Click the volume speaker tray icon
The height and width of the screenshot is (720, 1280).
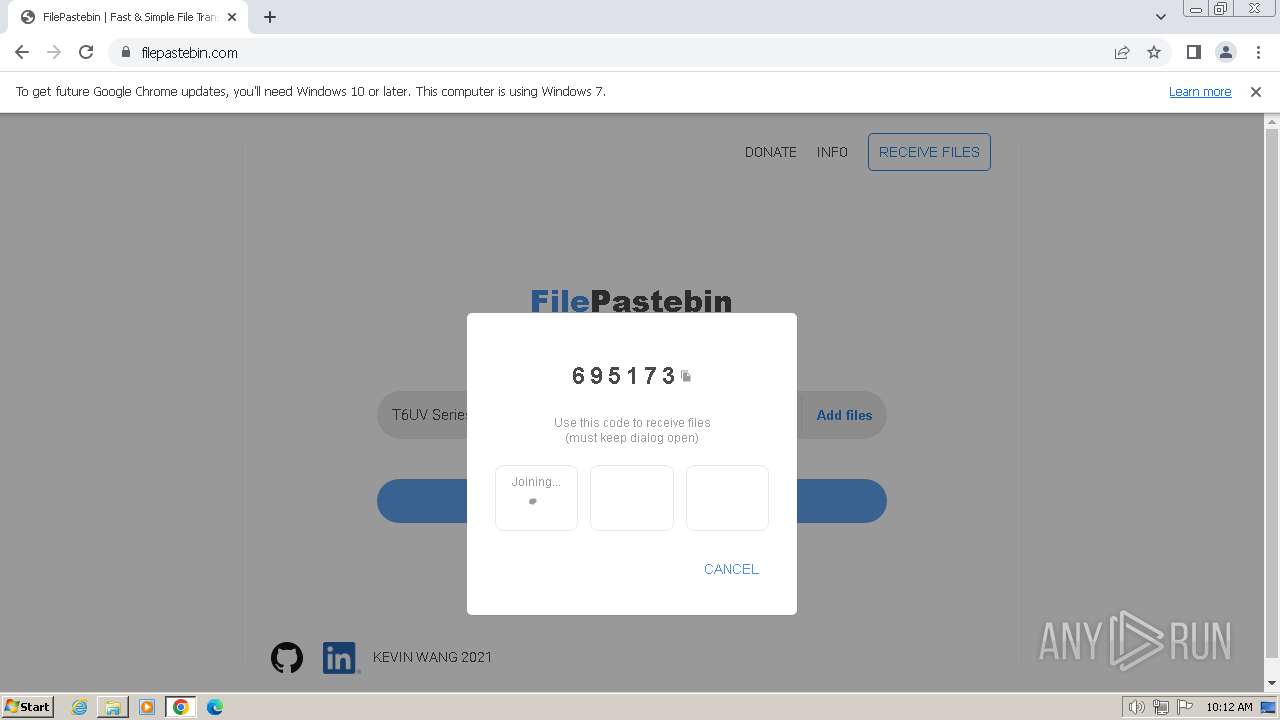tap(1137, 707)
